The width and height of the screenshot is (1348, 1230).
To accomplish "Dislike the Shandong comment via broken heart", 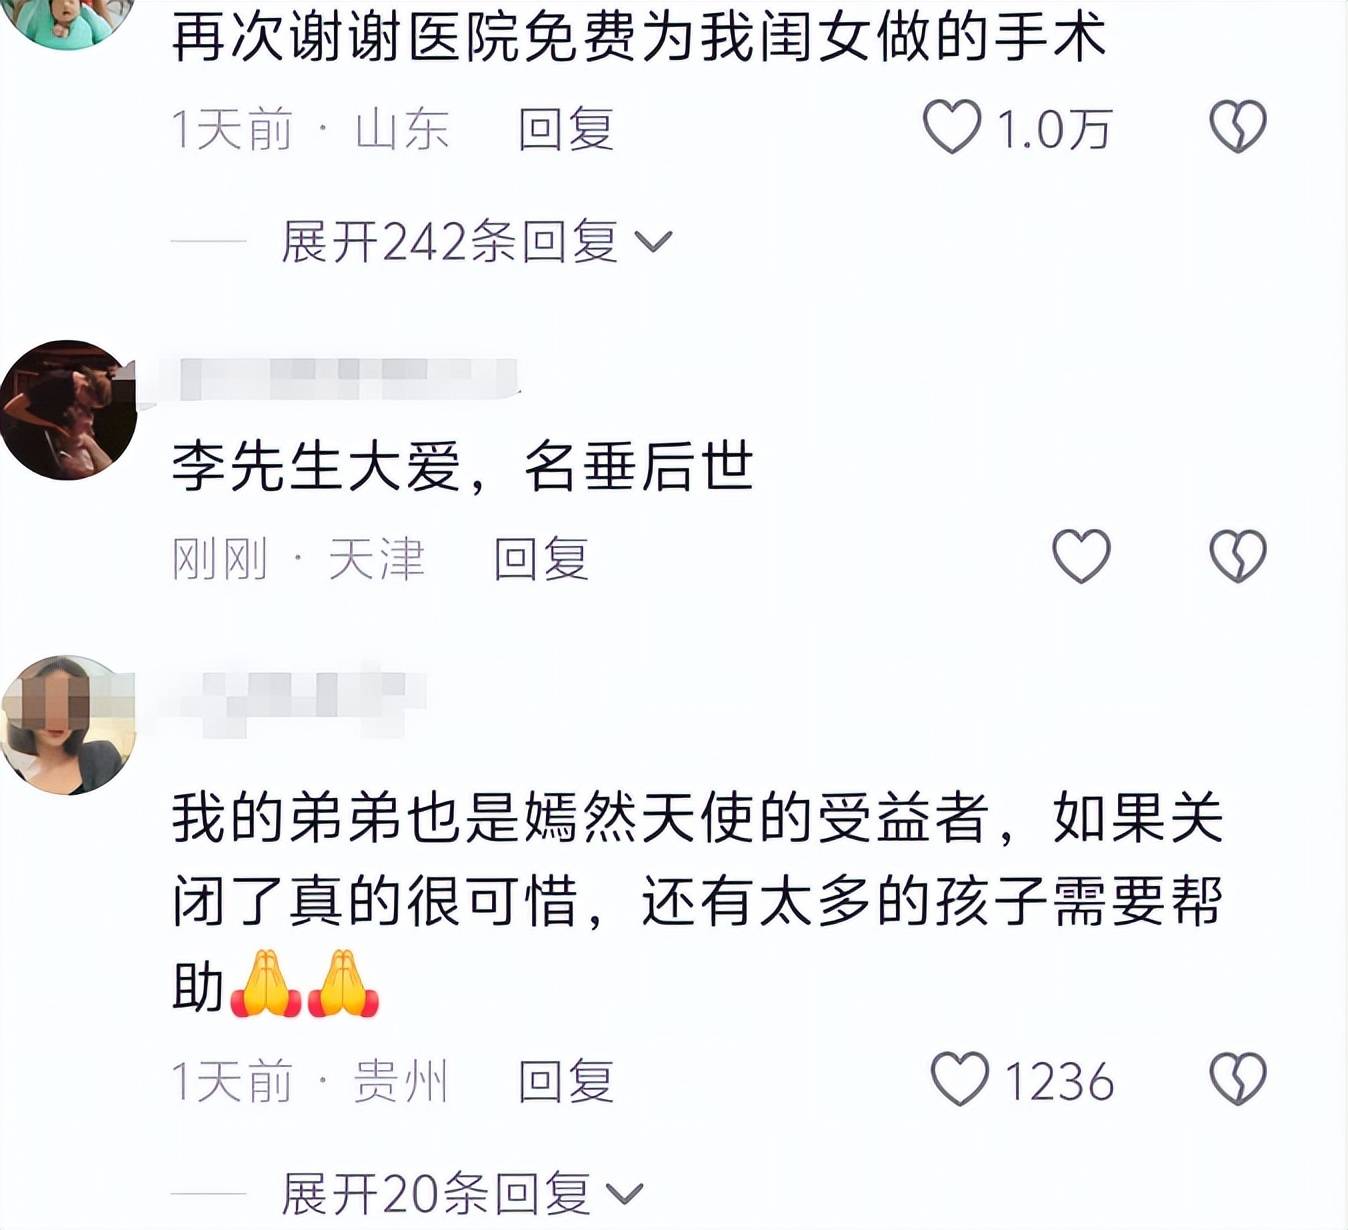I will [x=1238, y=127].
